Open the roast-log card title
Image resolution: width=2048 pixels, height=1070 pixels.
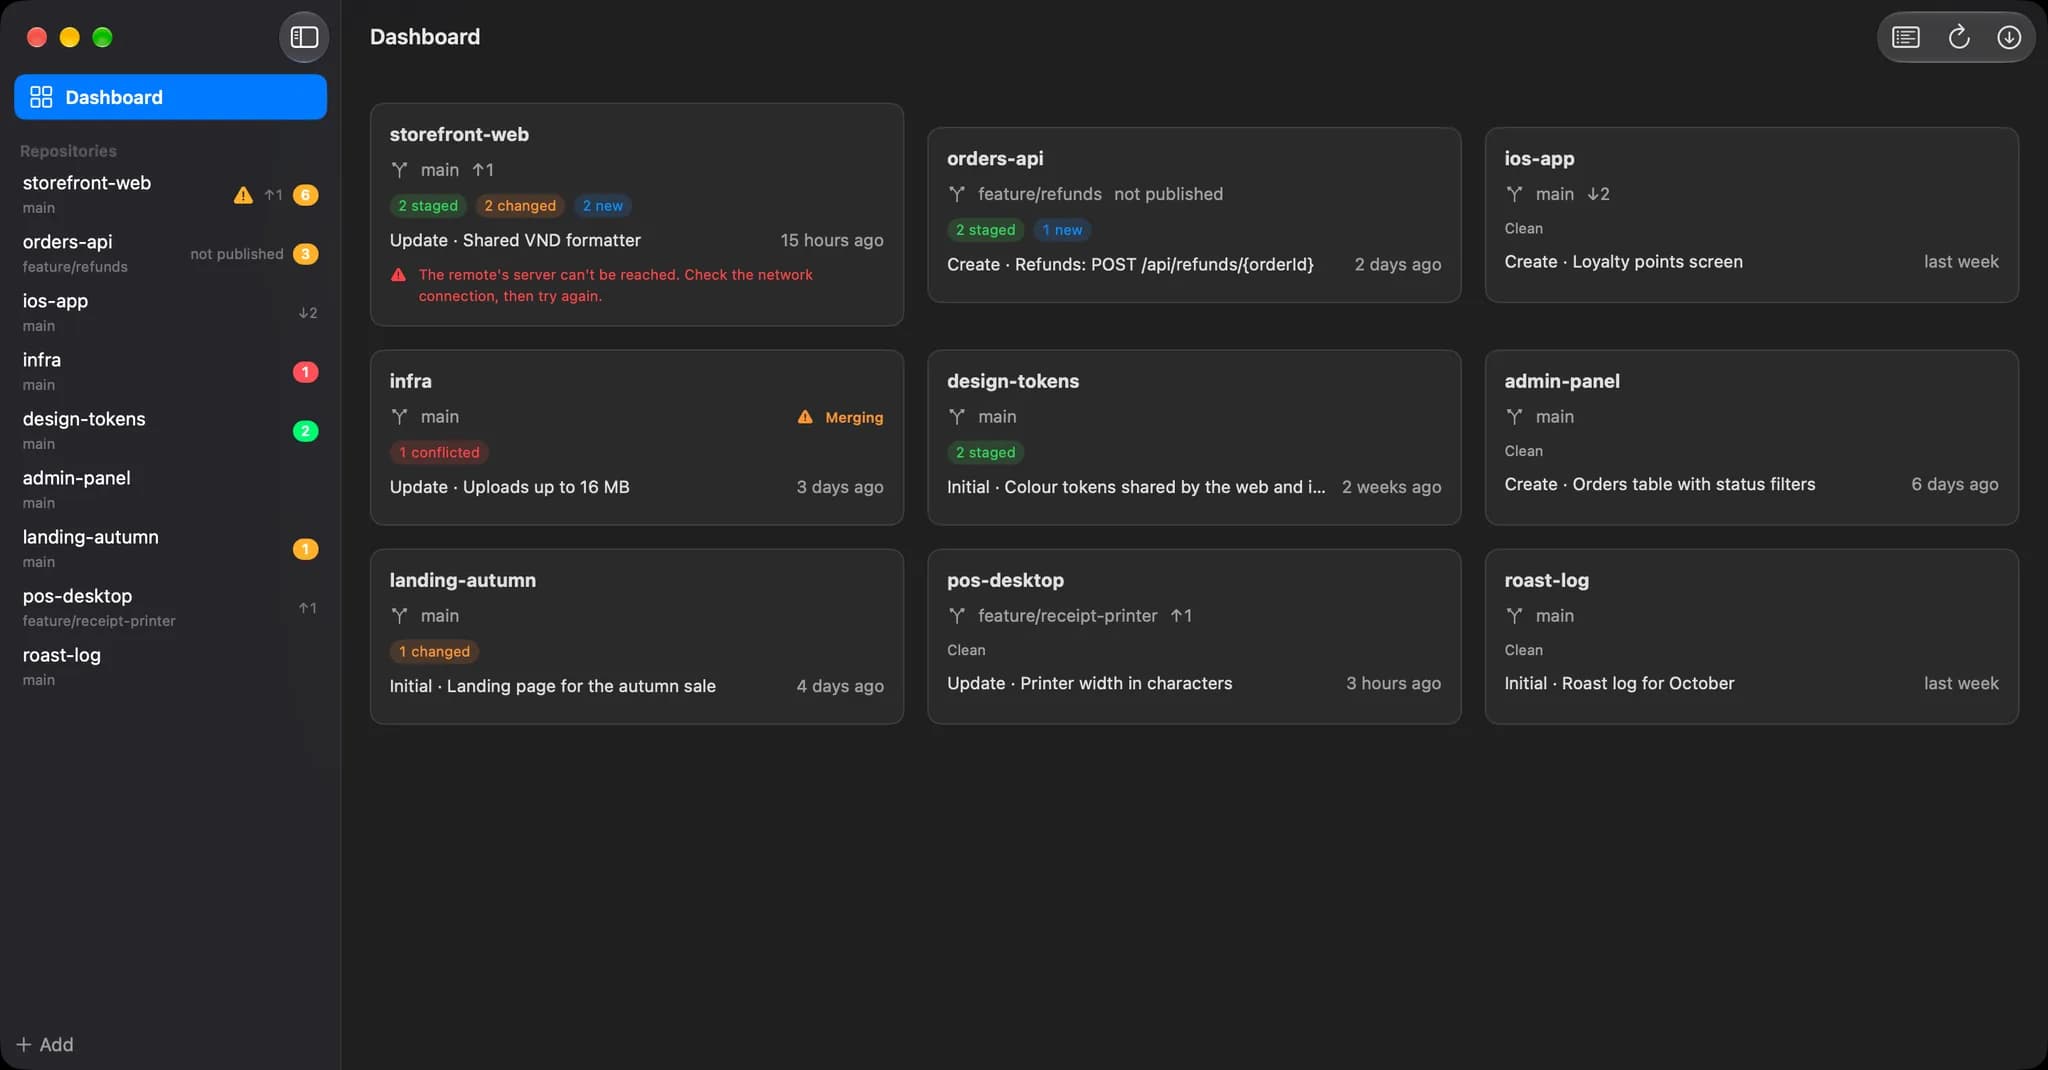click(x=1546, y=580)
